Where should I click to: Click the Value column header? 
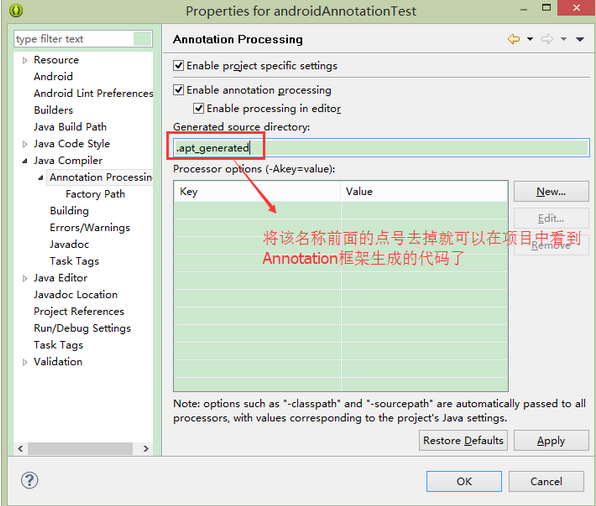[x=424, y=191]
